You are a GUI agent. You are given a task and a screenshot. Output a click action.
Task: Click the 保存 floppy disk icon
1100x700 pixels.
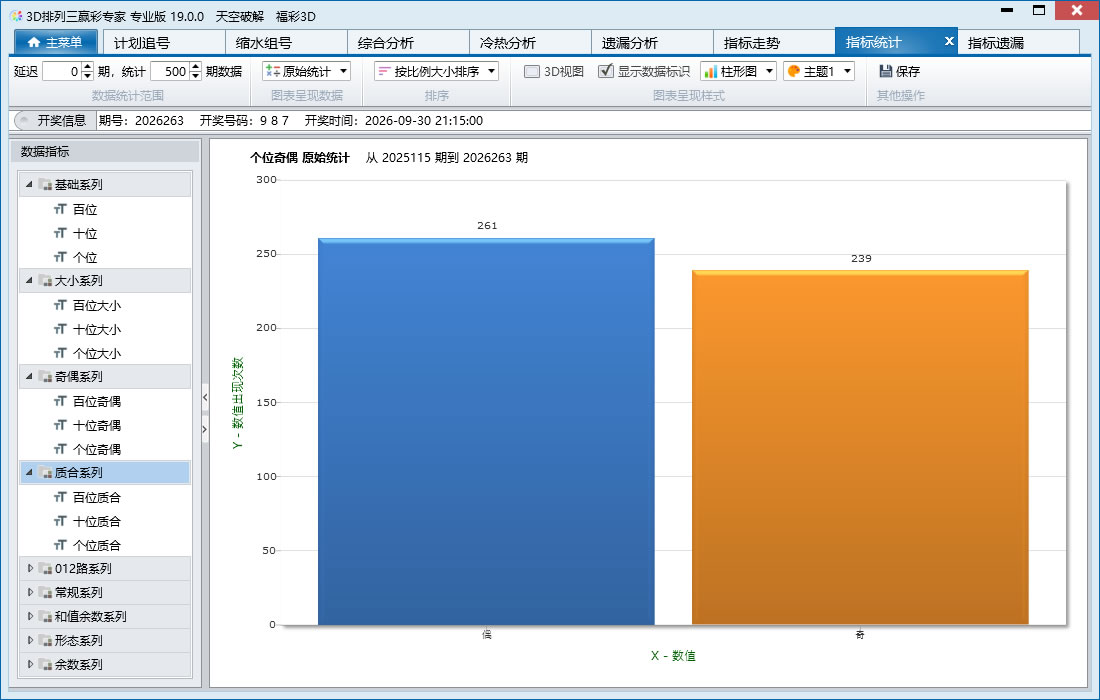coord(885,71)
